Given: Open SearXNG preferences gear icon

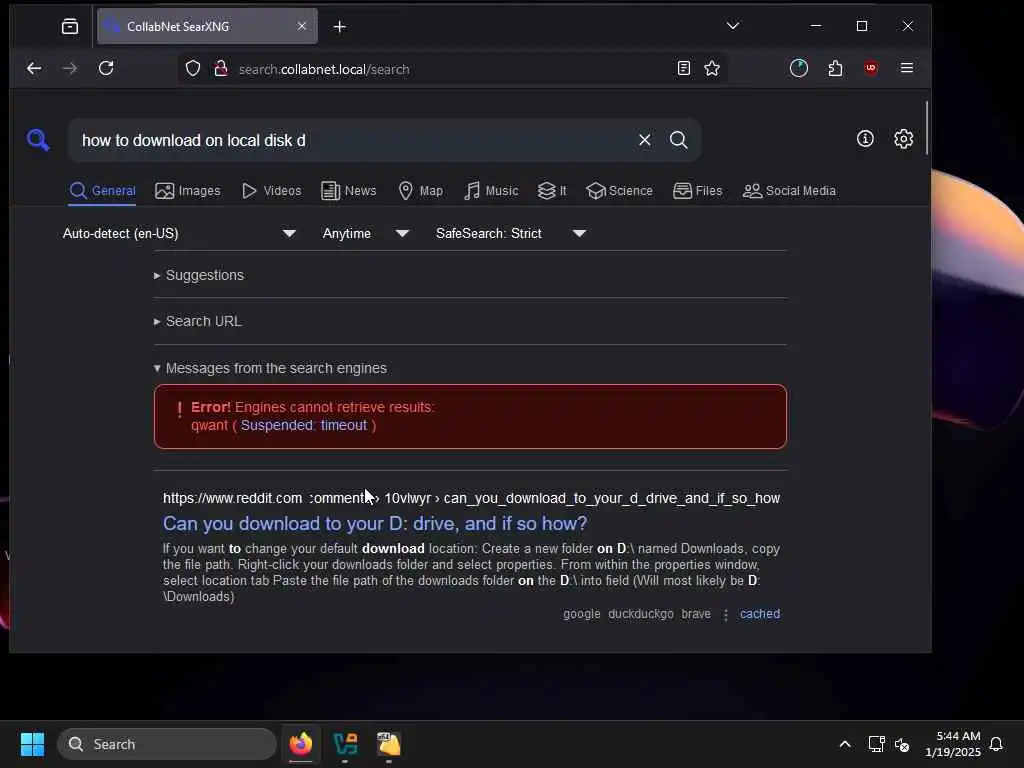Looking at the screenshot, I should [903, 138].
